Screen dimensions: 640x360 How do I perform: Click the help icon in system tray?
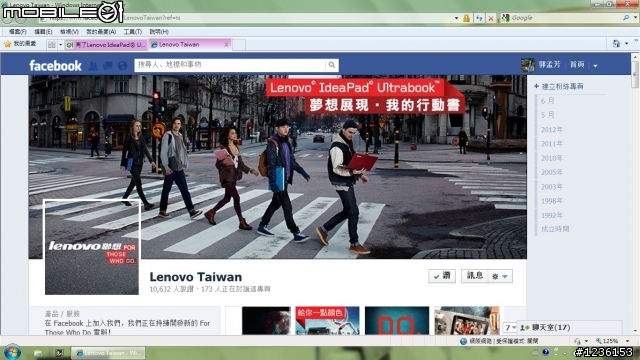click(546, 352)
